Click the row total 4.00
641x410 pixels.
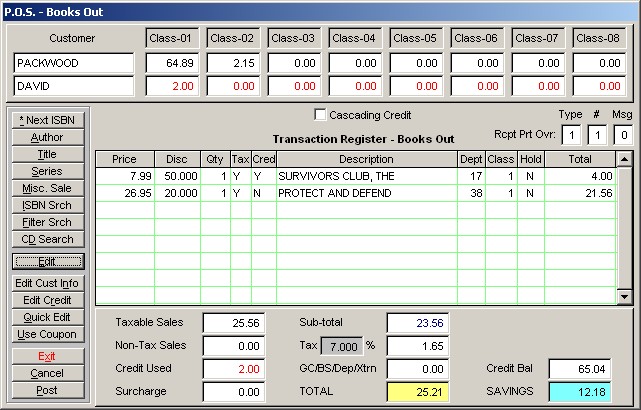[x=580, y=176]
